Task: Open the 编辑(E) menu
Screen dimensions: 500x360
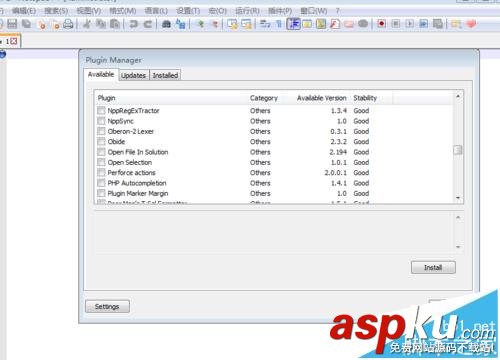Action: pyautogui.click(x=24, y=11)
